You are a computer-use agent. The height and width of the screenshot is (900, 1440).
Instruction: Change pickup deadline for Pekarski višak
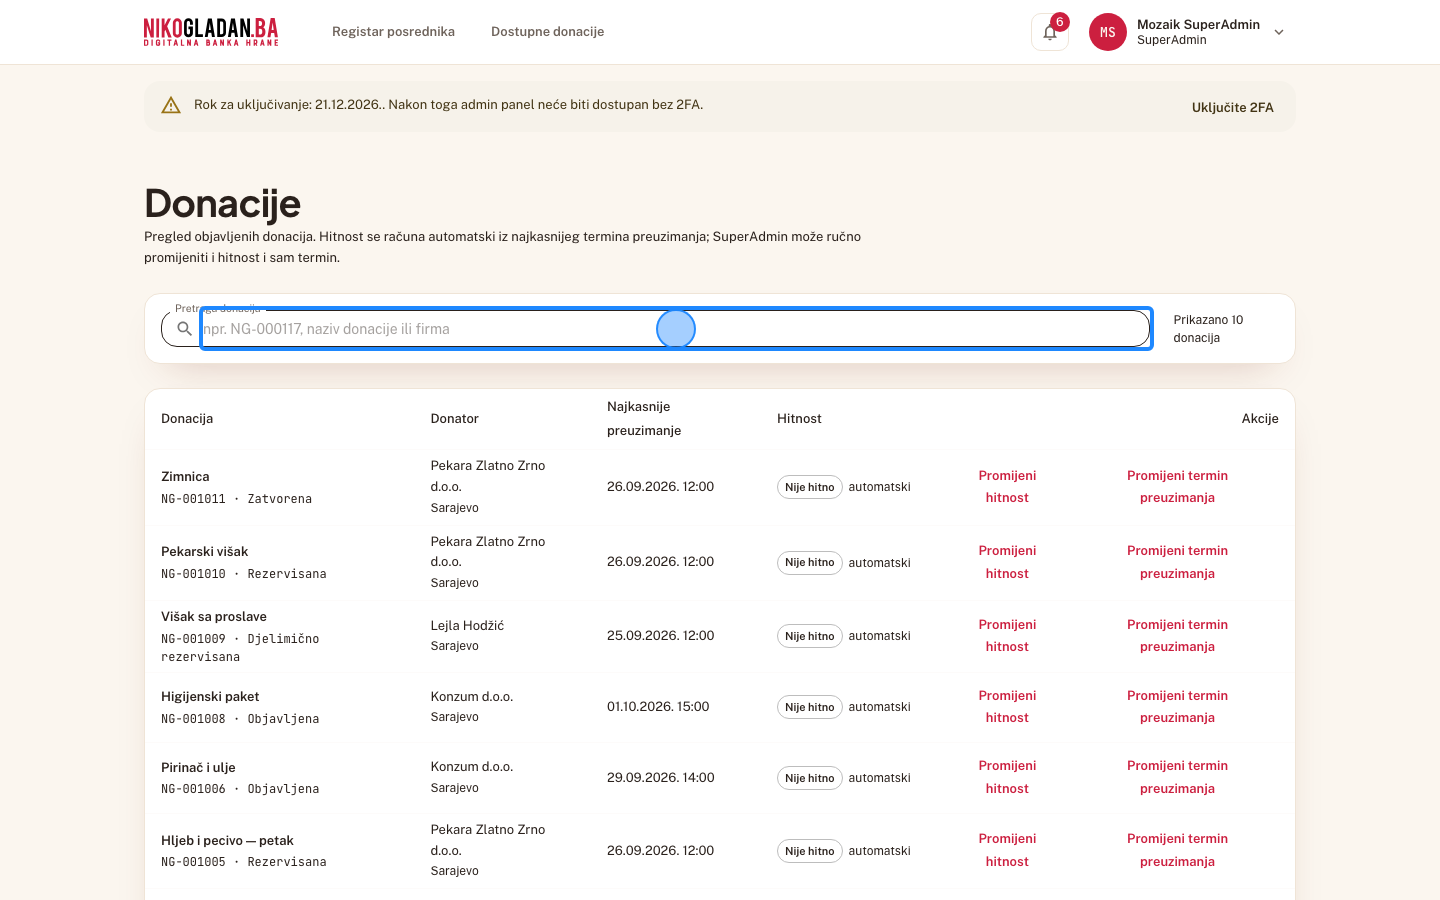tap(1177, 562)
